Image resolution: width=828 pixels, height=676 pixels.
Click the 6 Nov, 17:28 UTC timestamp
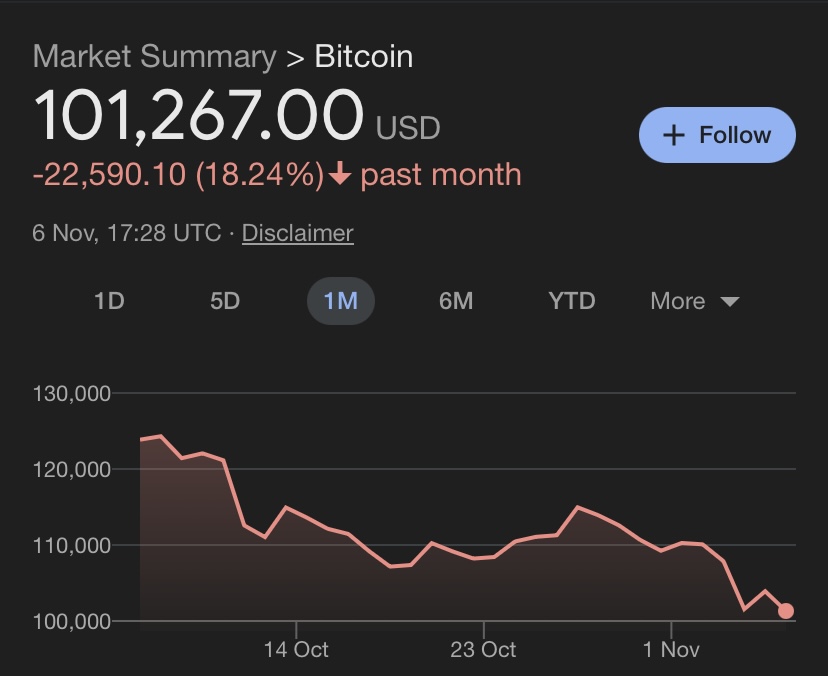coord(127,233)
